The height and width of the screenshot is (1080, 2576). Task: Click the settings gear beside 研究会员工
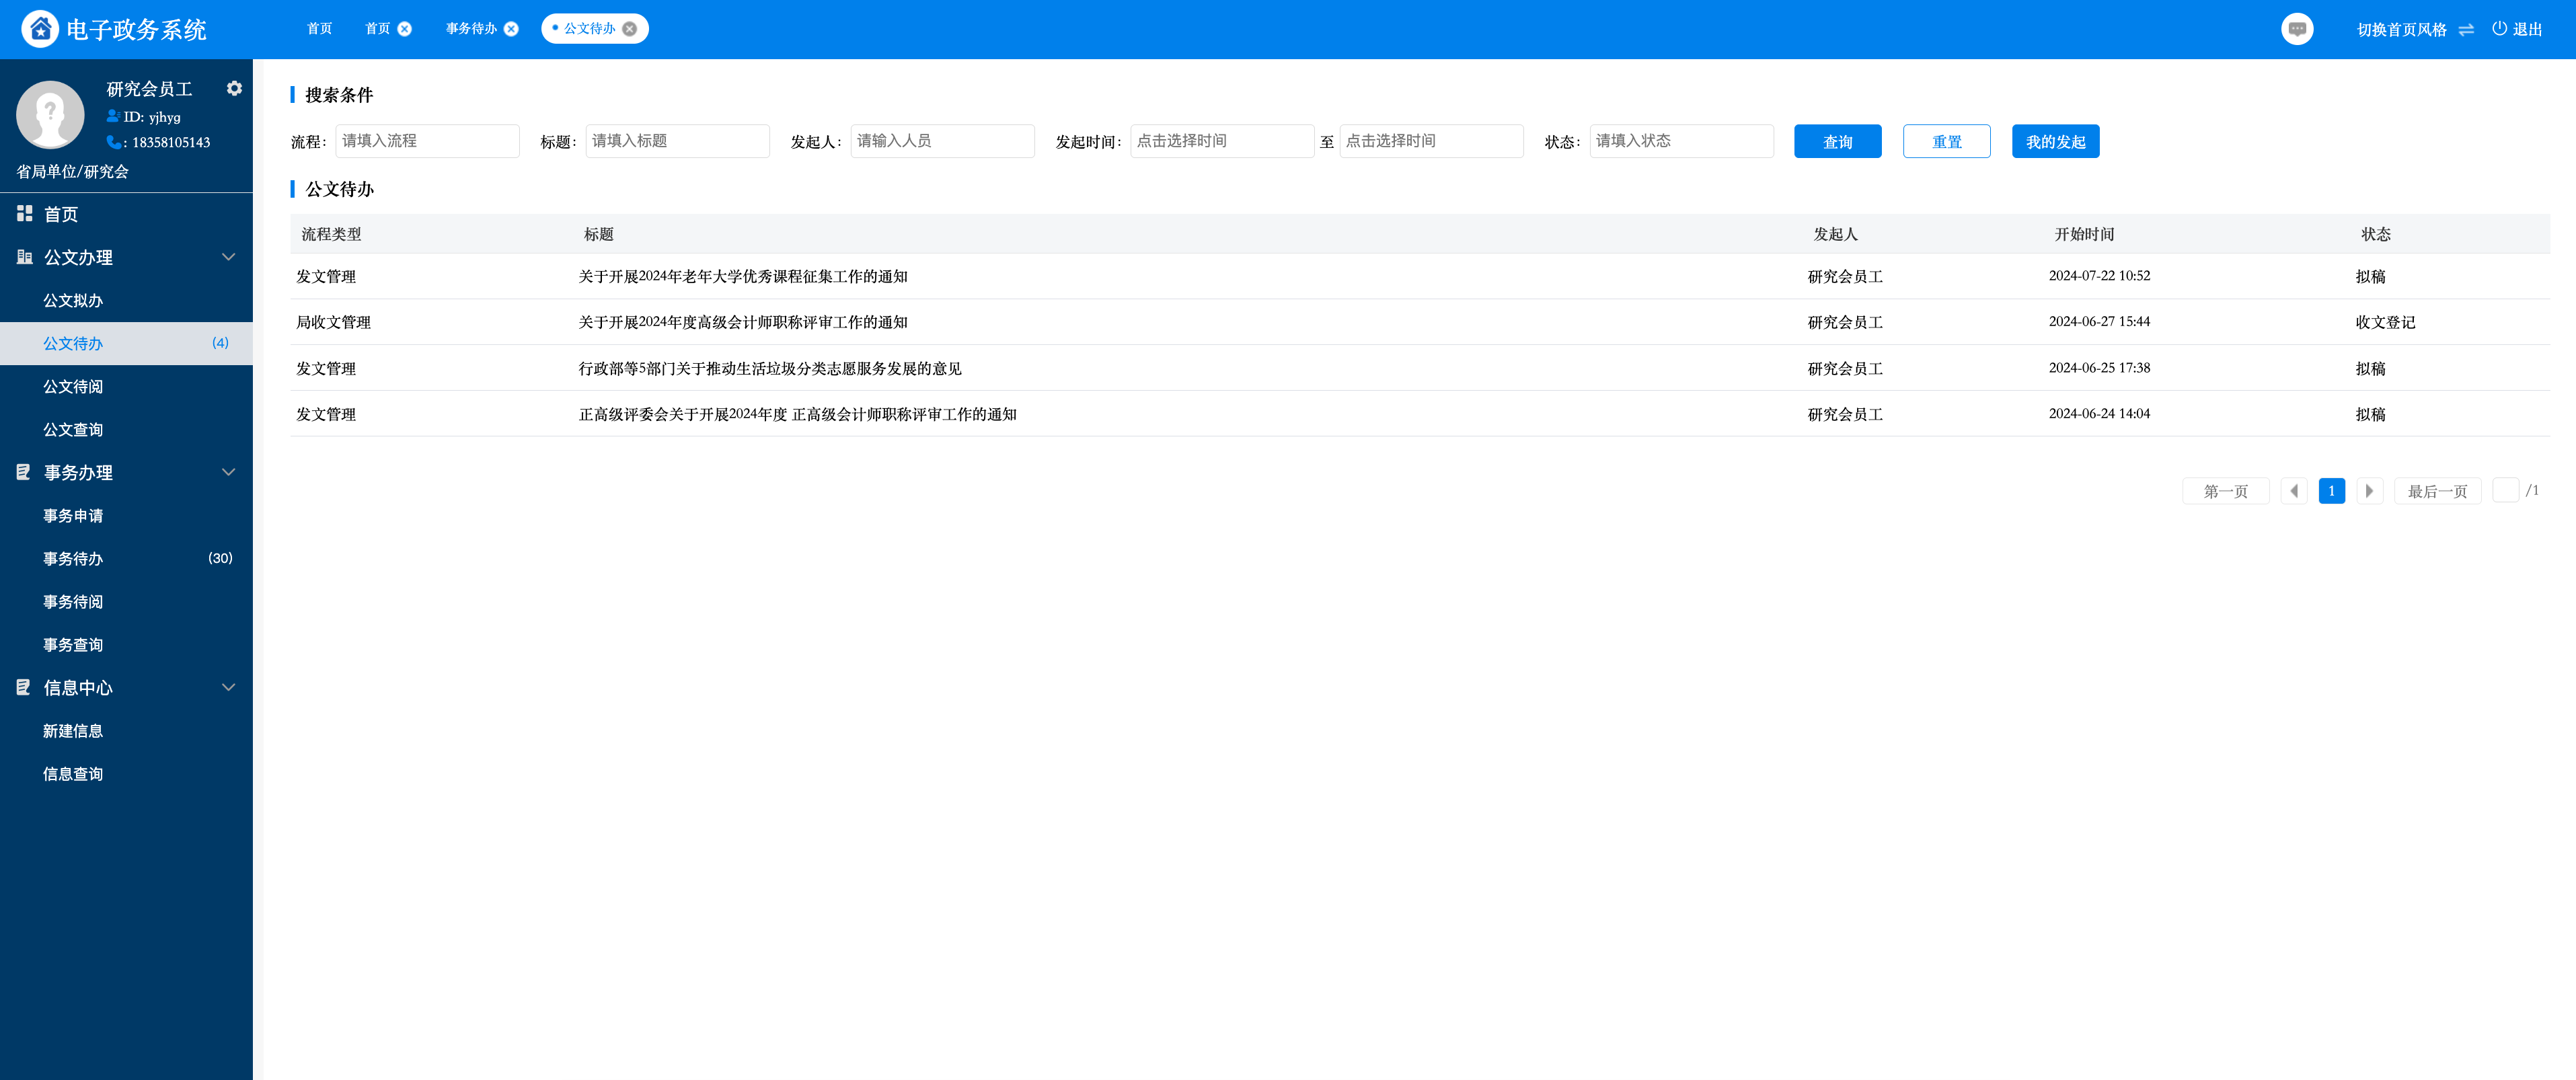pyautogui.click(x=234, y=88)
